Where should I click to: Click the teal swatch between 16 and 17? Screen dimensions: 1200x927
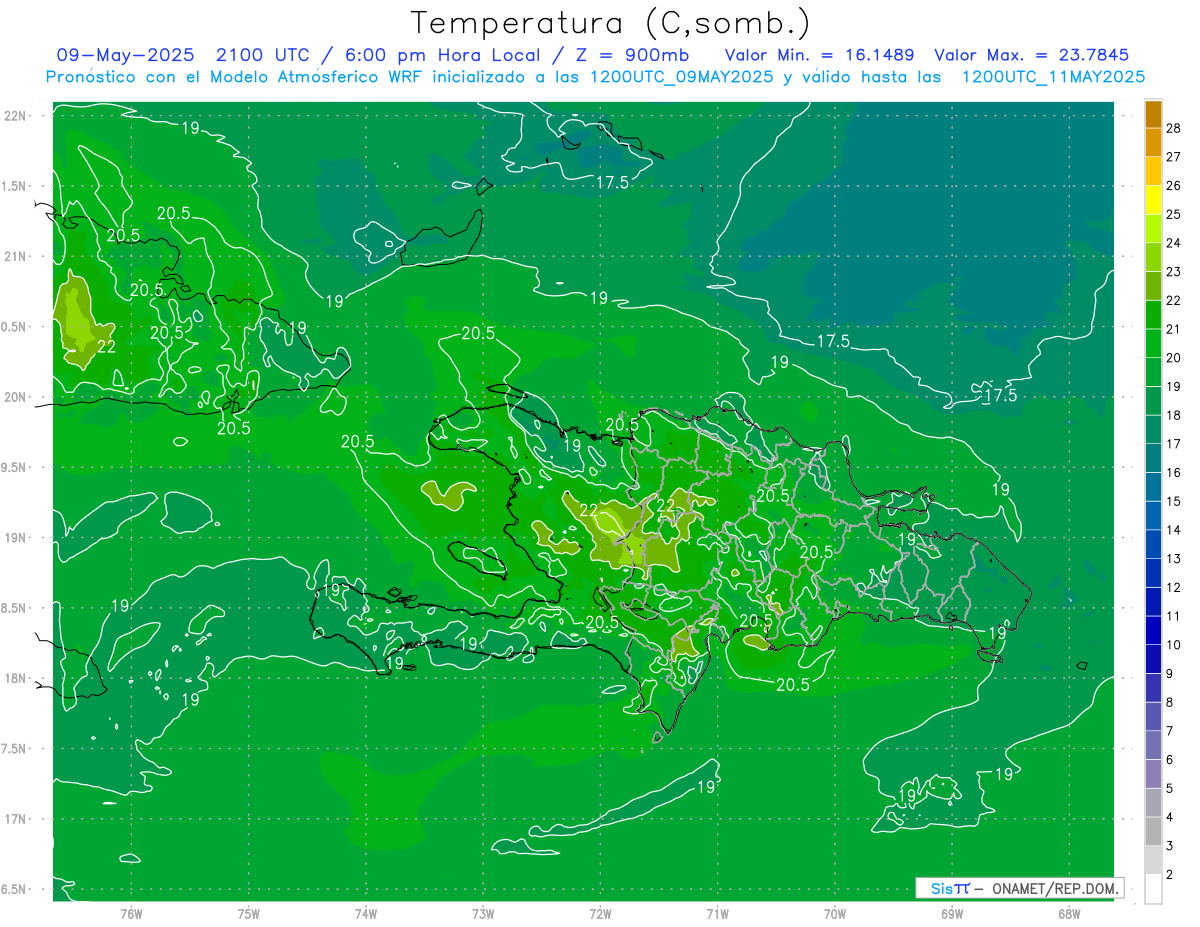(x=1153, y=458)
